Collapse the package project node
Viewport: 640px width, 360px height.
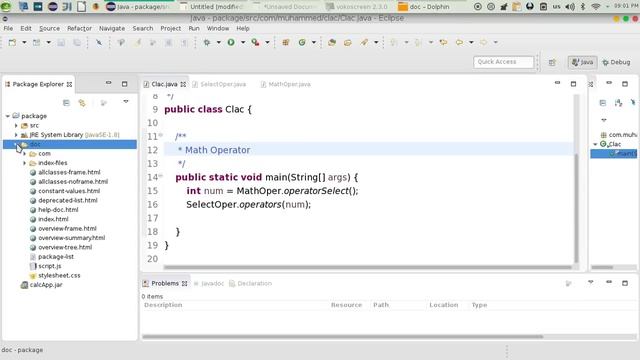8,116
